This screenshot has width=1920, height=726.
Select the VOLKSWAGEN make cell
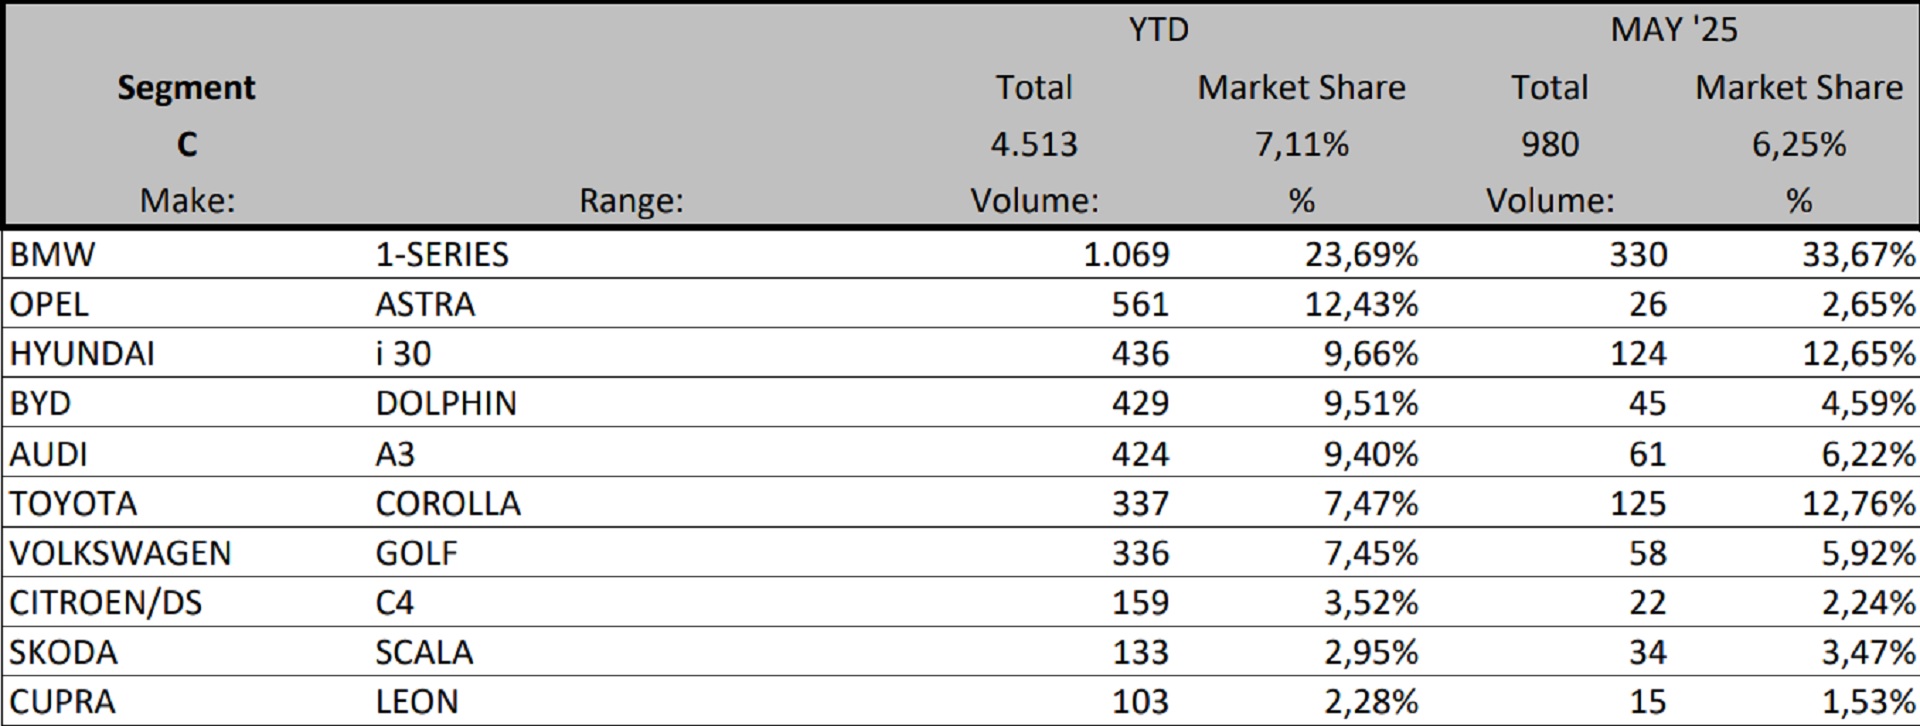[x=120, y=553]
